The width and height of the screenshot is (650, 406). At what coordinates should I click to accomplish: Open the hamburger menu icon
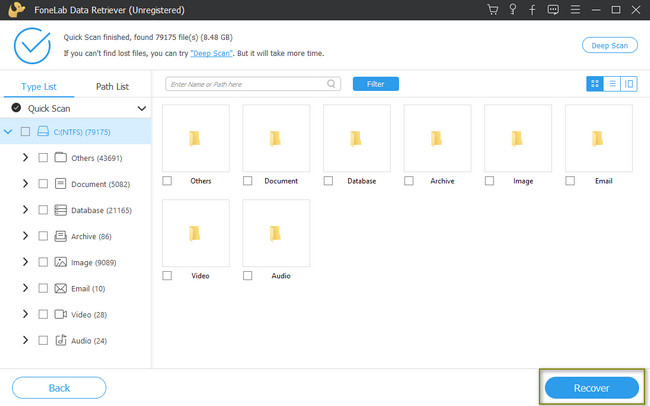coord(575,10)
